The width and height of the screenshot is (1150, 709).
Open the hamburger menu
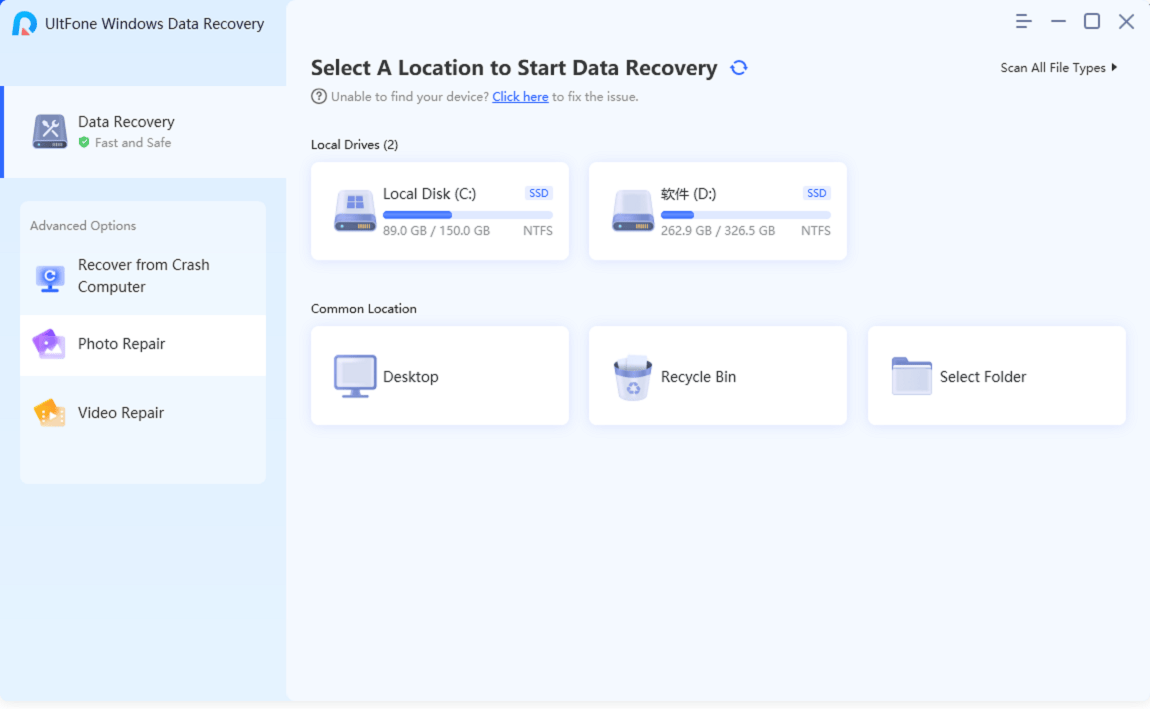coord(1022,21)
